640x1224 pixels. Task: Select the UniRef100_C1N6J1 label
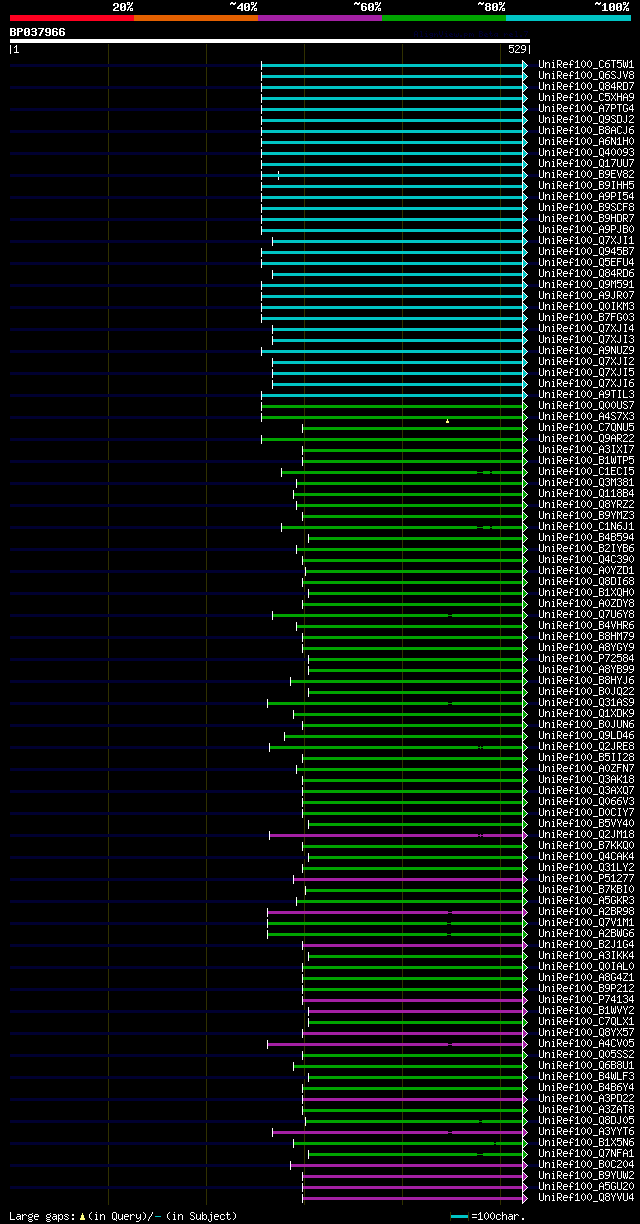click(x=586, y=526)
